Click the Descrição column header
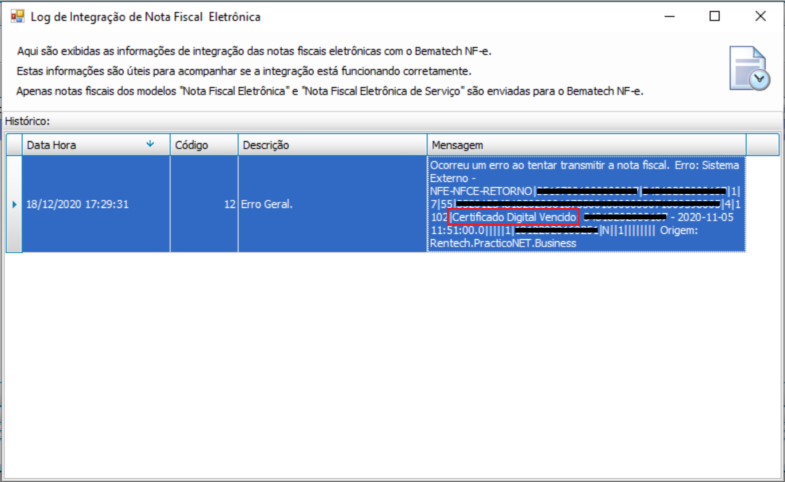 coord(332,145)
